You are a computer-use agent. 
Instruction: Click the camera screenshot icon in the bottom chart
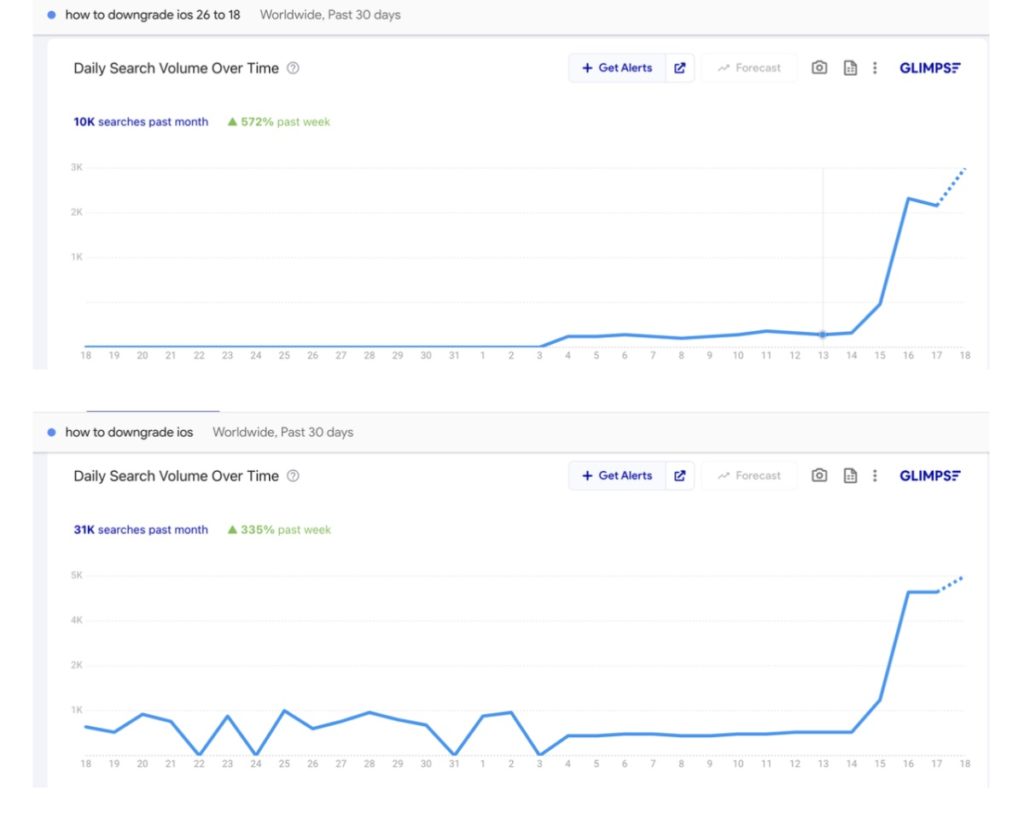819,476
